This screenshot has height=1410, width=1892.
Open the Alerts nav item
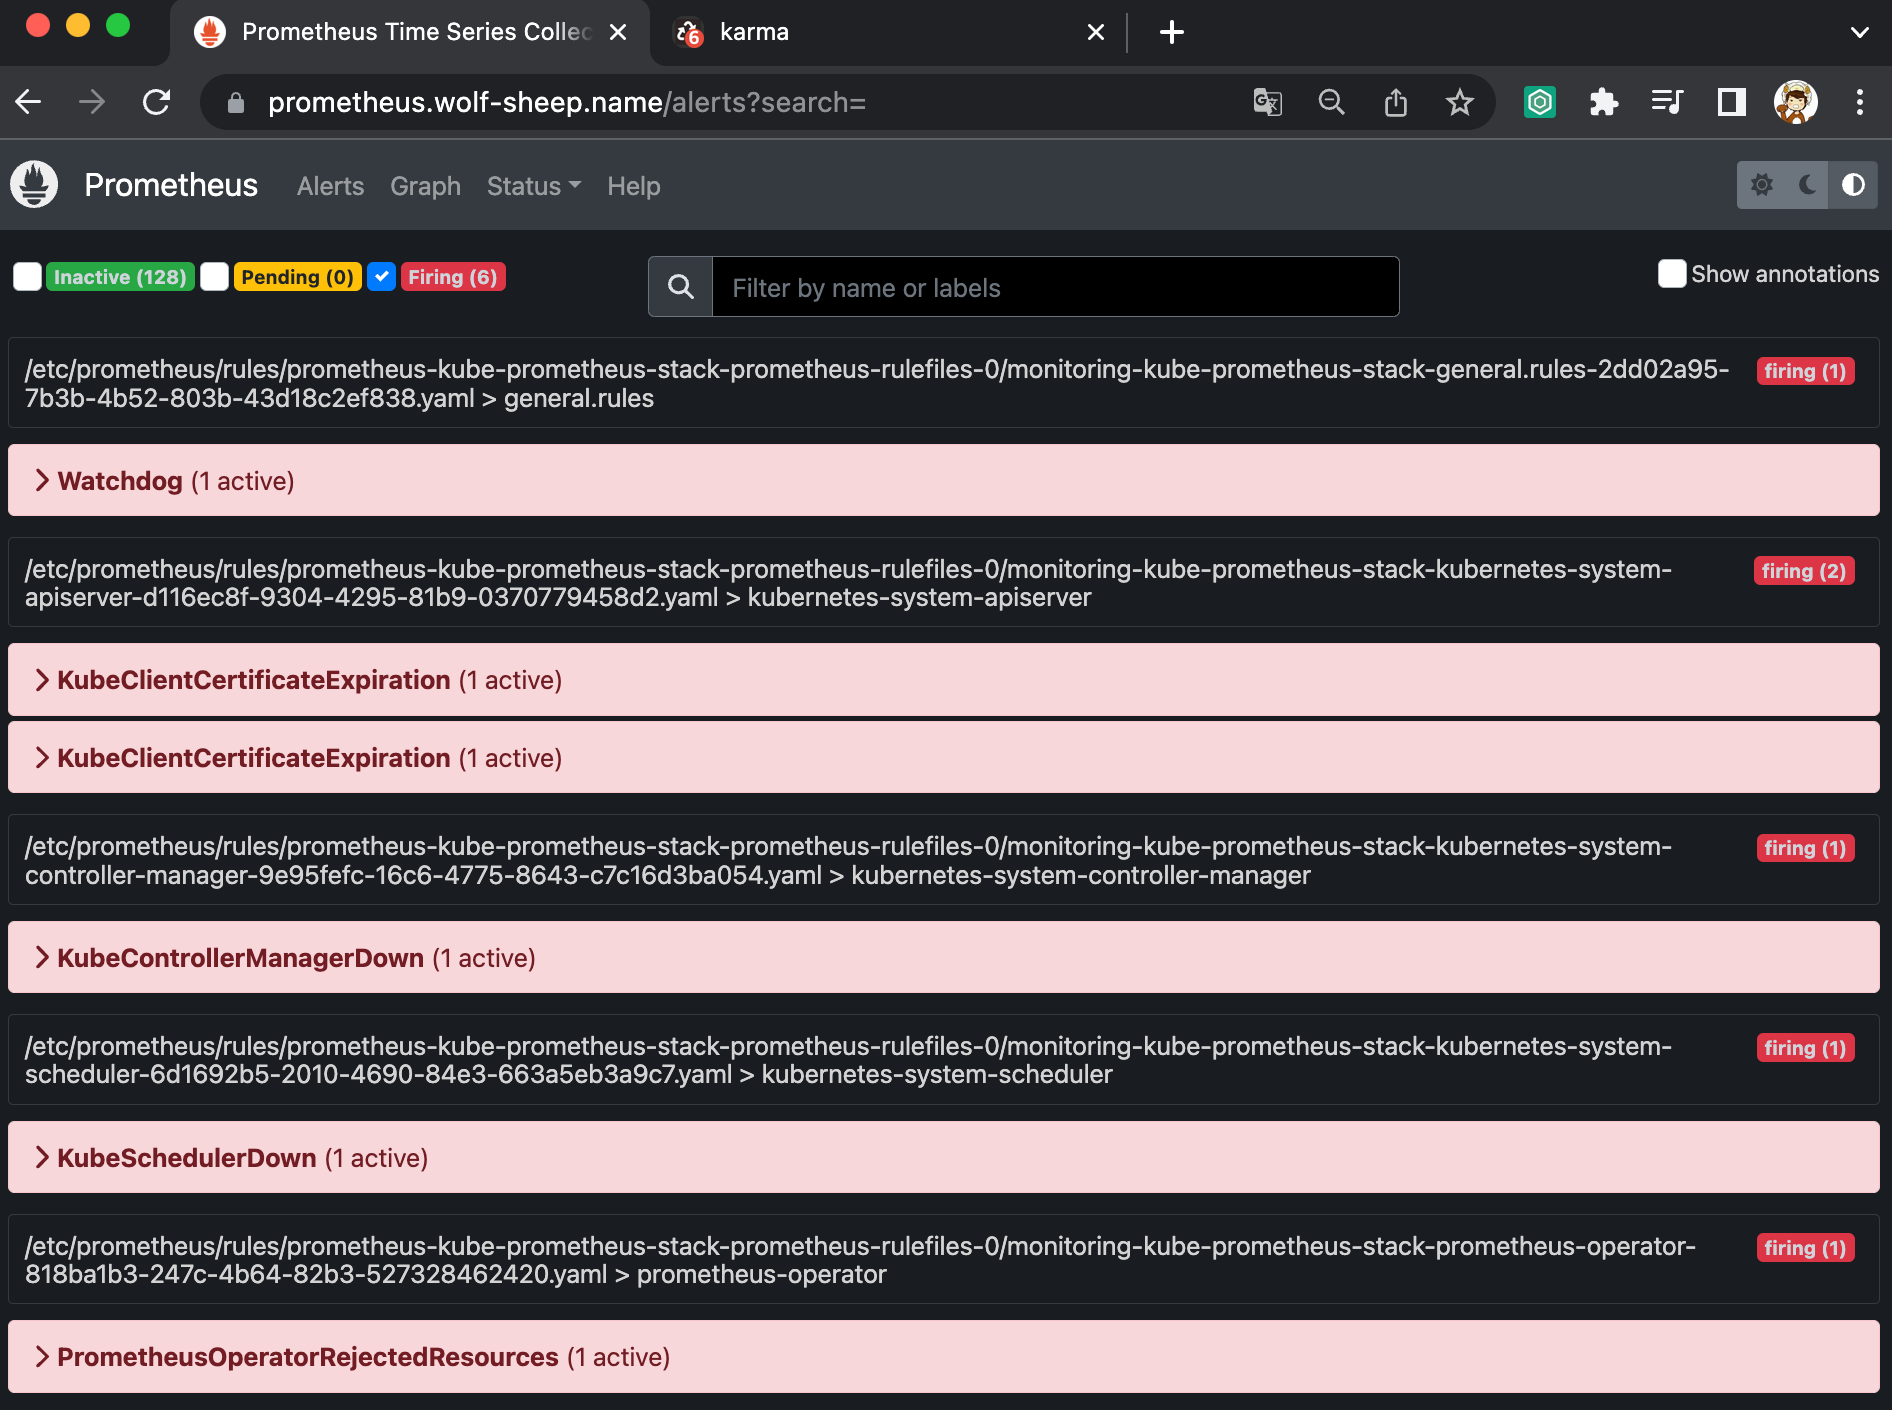330,186
